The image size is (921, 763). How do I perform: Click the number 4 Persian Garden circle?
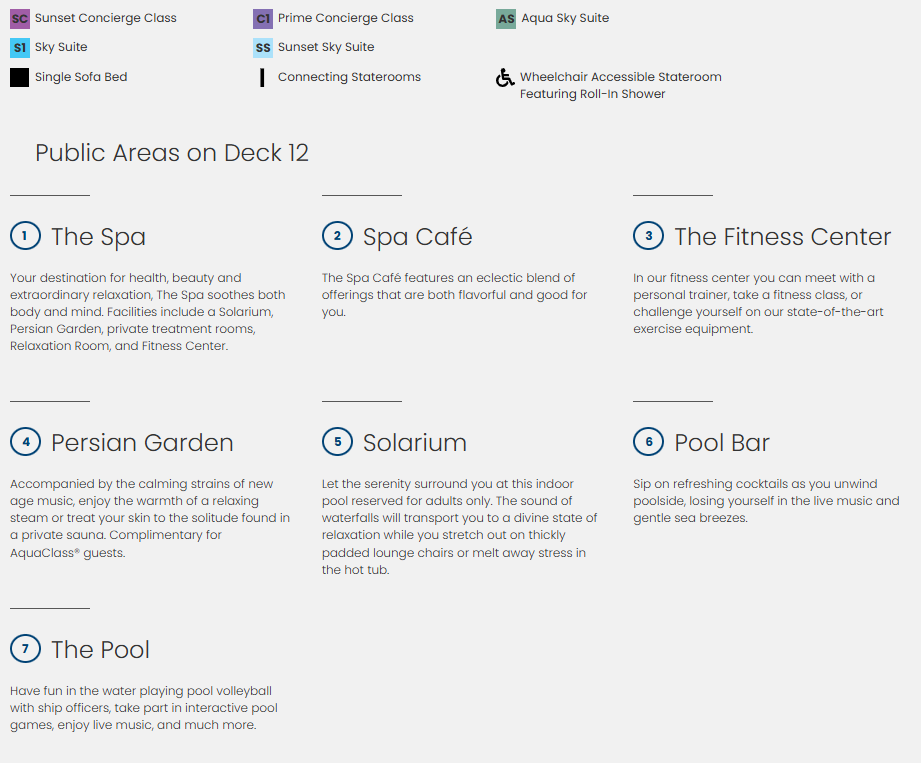pos(25,442)
